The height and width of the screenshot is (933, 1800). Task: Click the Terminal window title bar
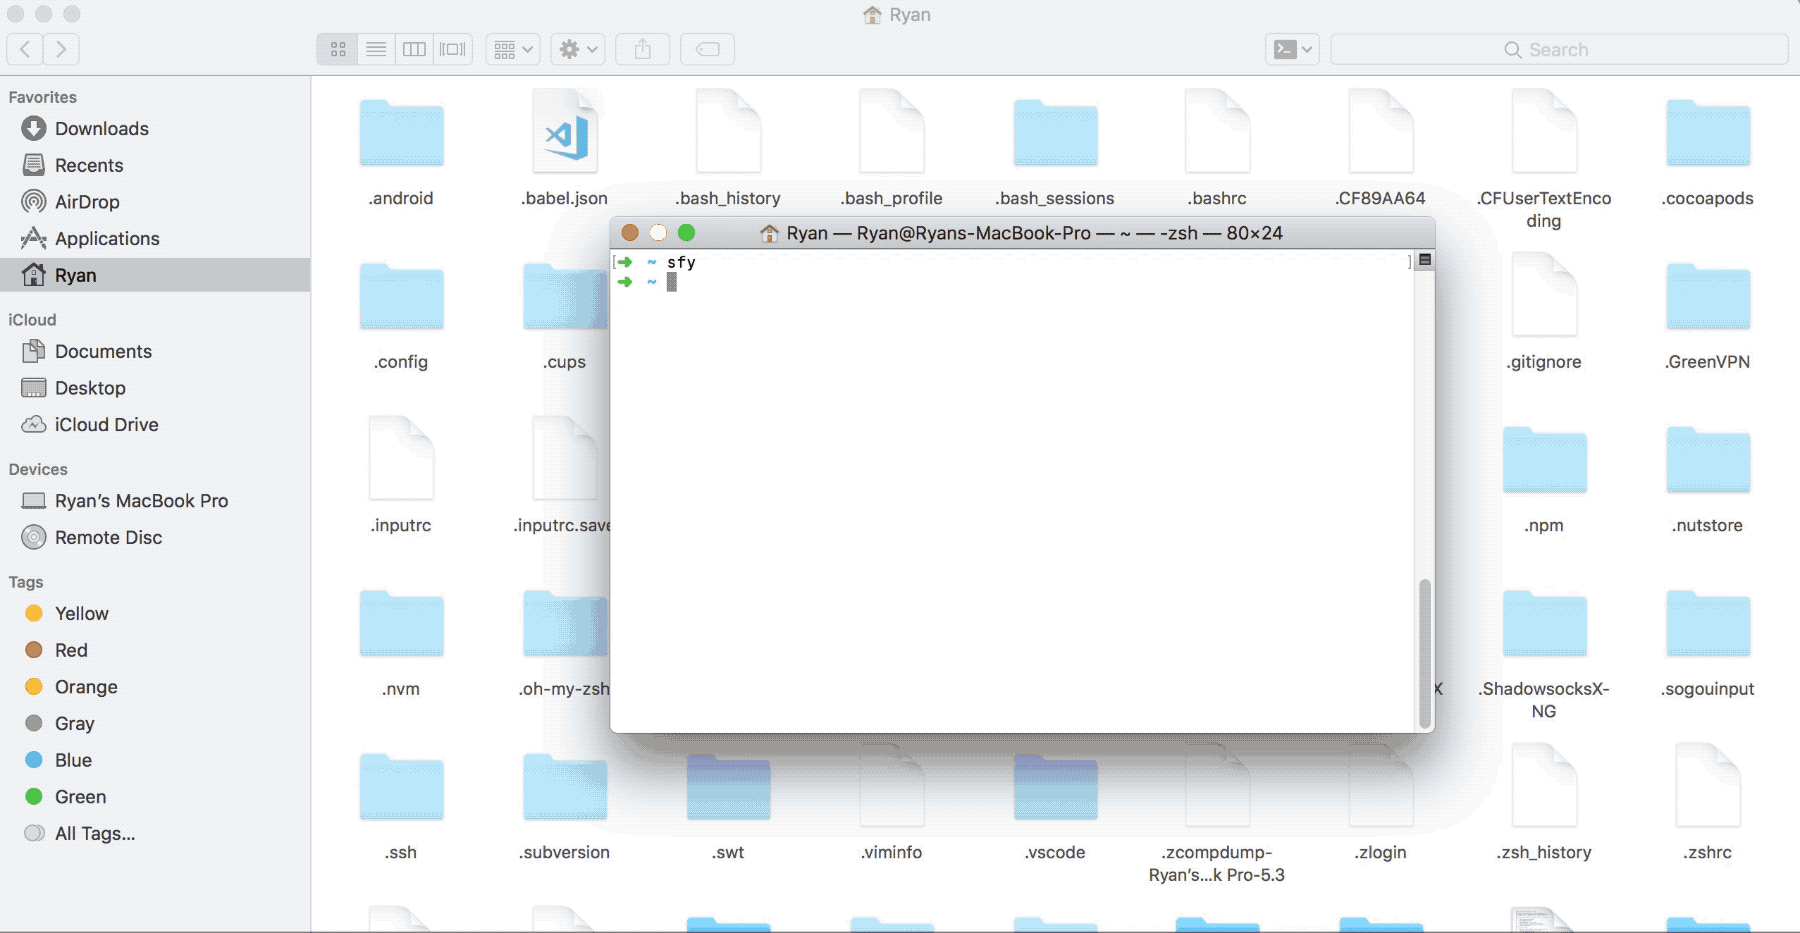(1022, 233)
